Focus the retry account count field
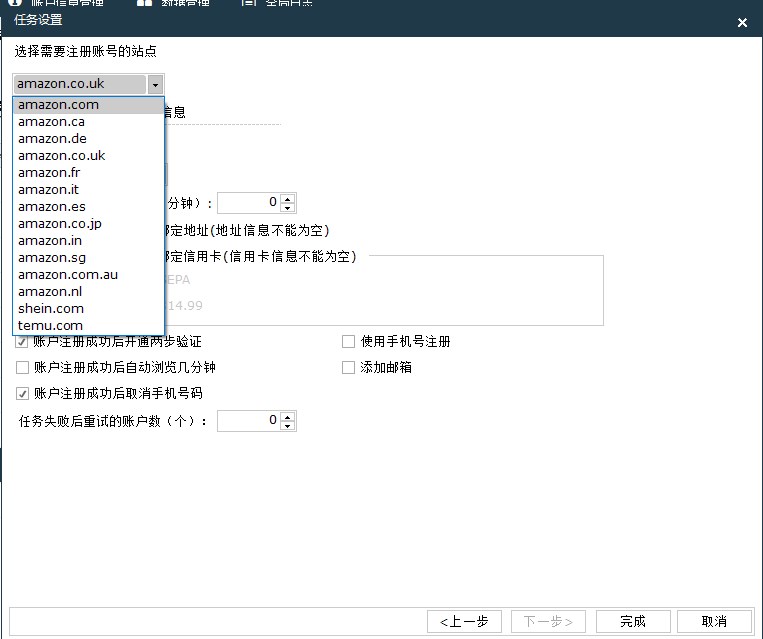763x639 pixels. pyautogui.click(x=250, y=421)
